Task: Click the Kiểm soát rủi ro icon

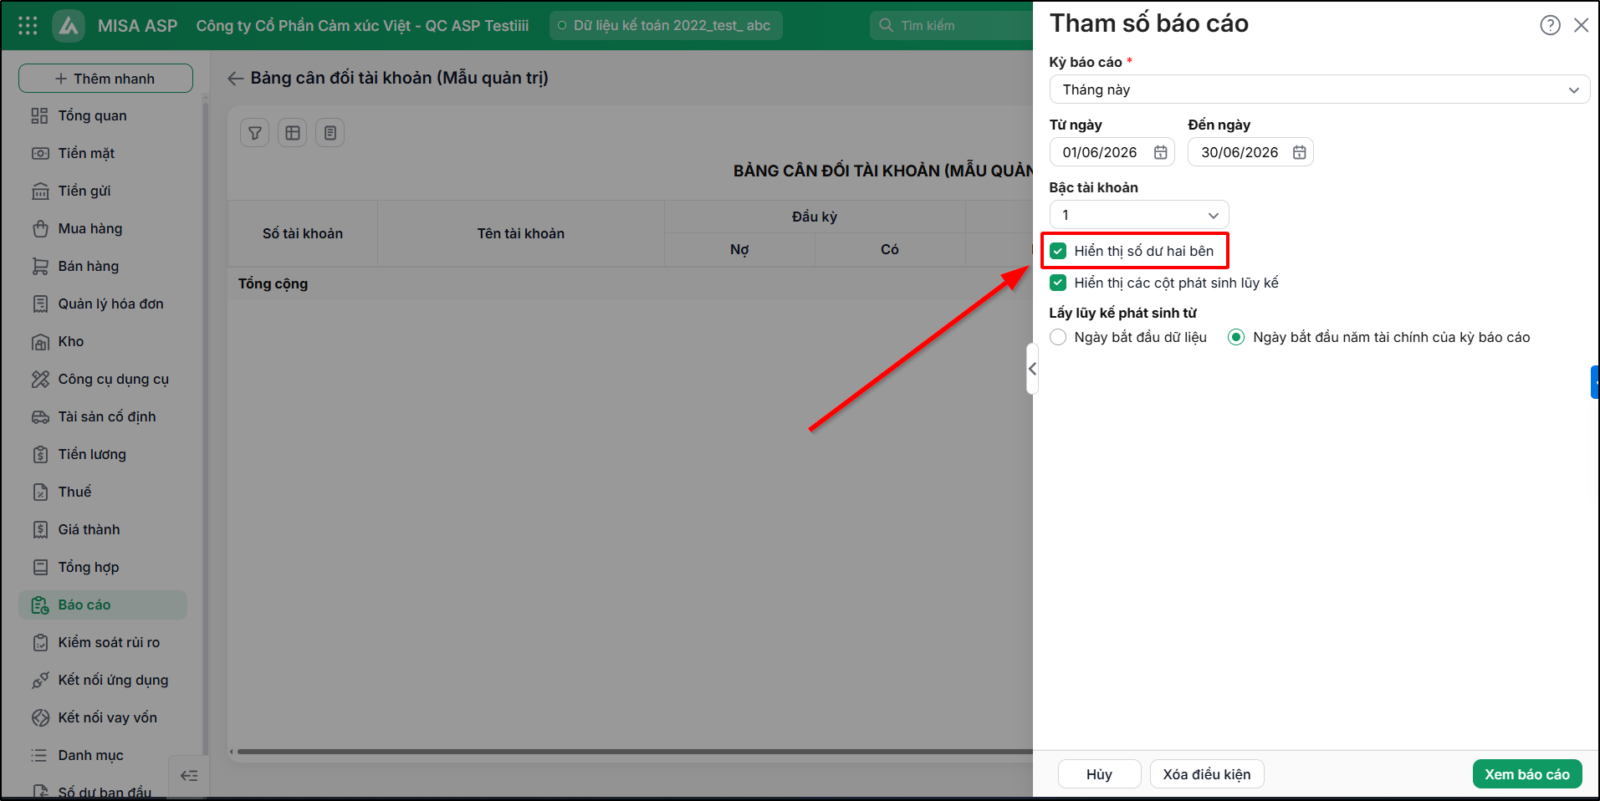Action: point(40,643)
